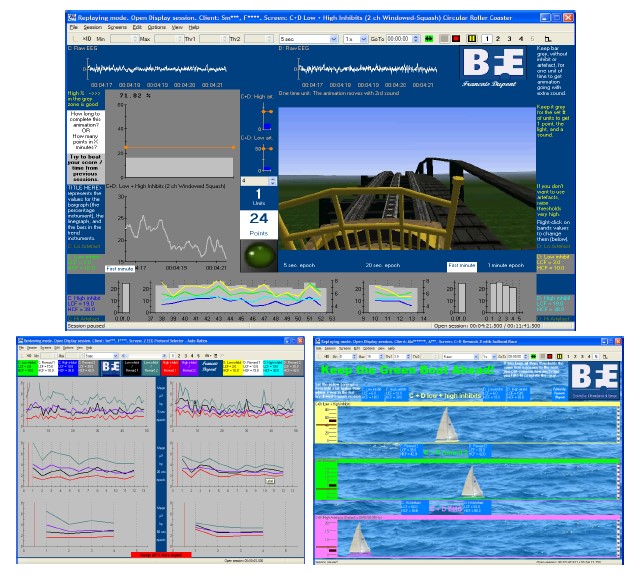
Task: Open the Options menu in Roller Coaster window
Action: pyautogui.click(x=156, y=27)
